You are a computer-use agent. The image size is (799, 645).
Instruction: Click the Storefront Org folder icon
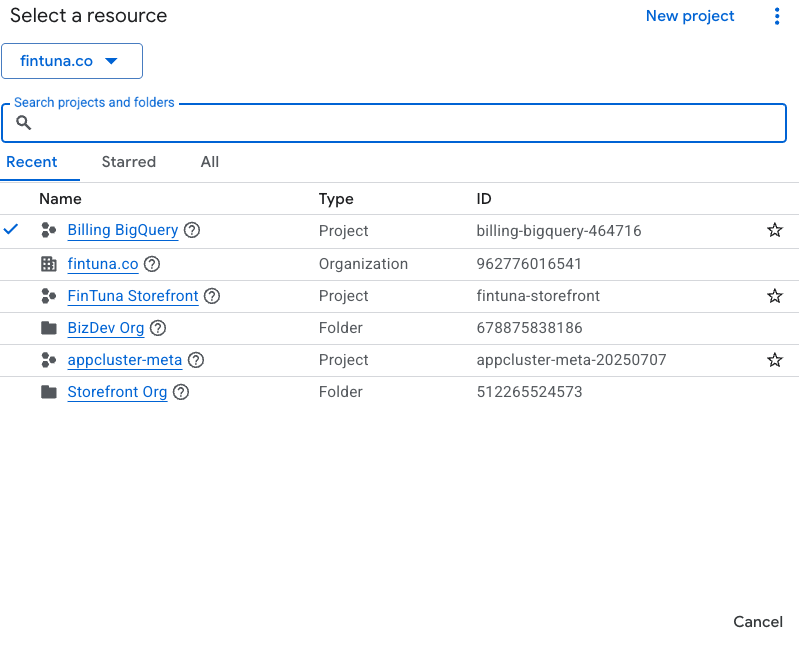pyautogui.click(x=48, y=392)
